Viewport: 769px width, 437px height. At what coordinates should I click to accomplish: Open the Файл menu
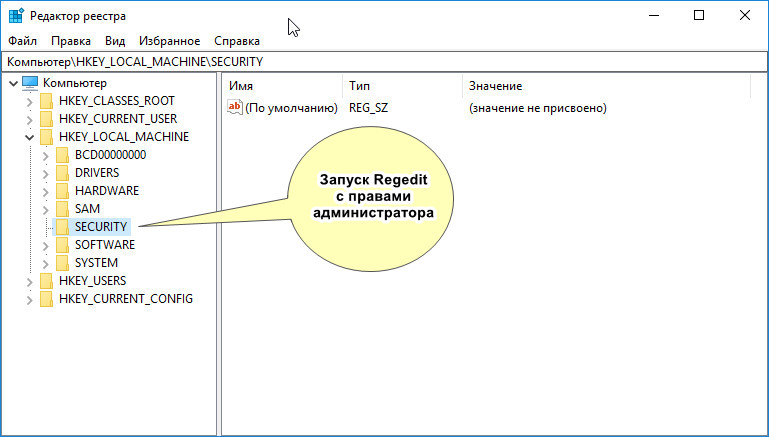click(x=23, y=41)
